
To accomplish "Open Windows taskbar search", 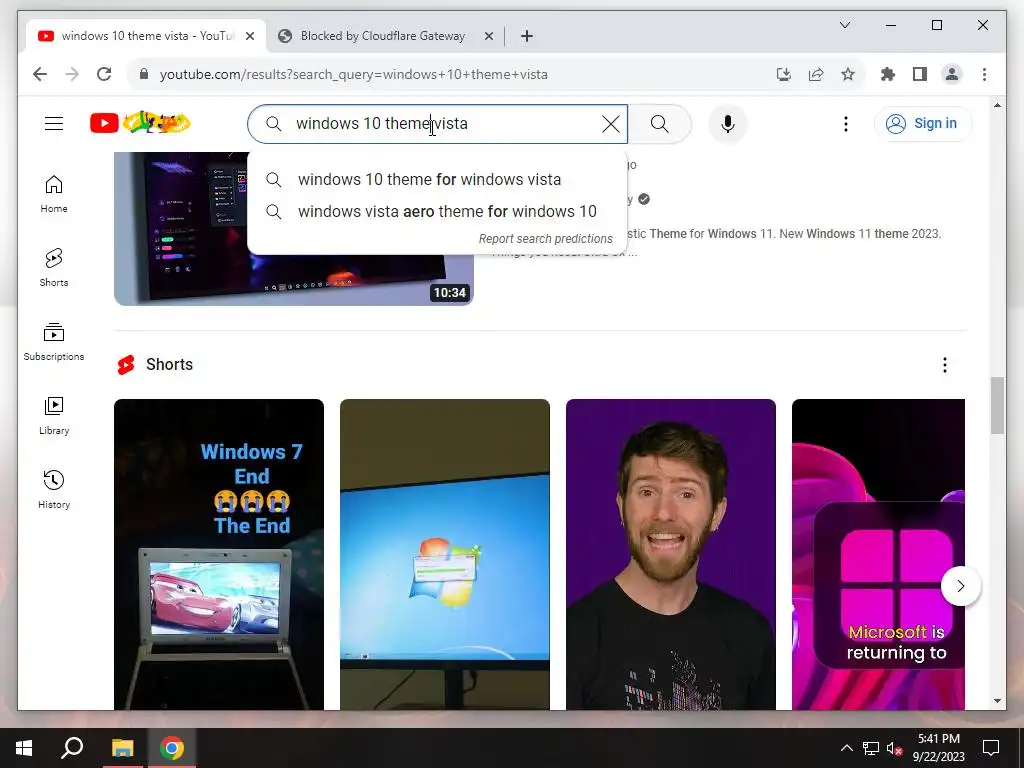I will pyautogui.click(x=72, y=748).
